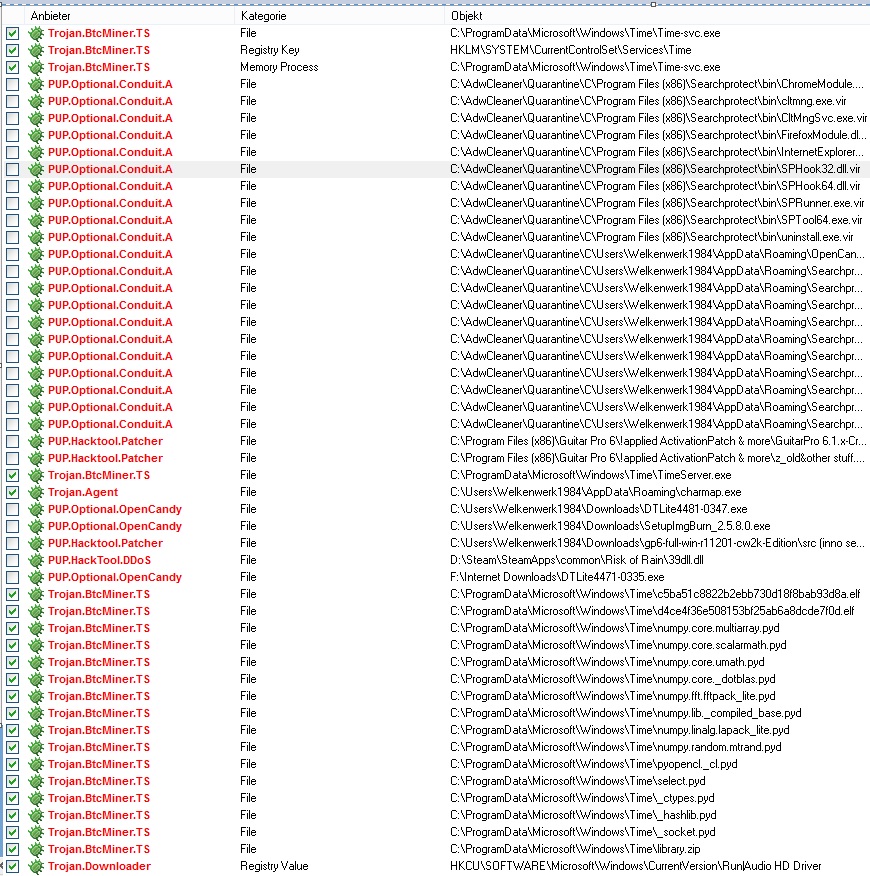Sort by the Anbieter column header

tap(50, 16)
